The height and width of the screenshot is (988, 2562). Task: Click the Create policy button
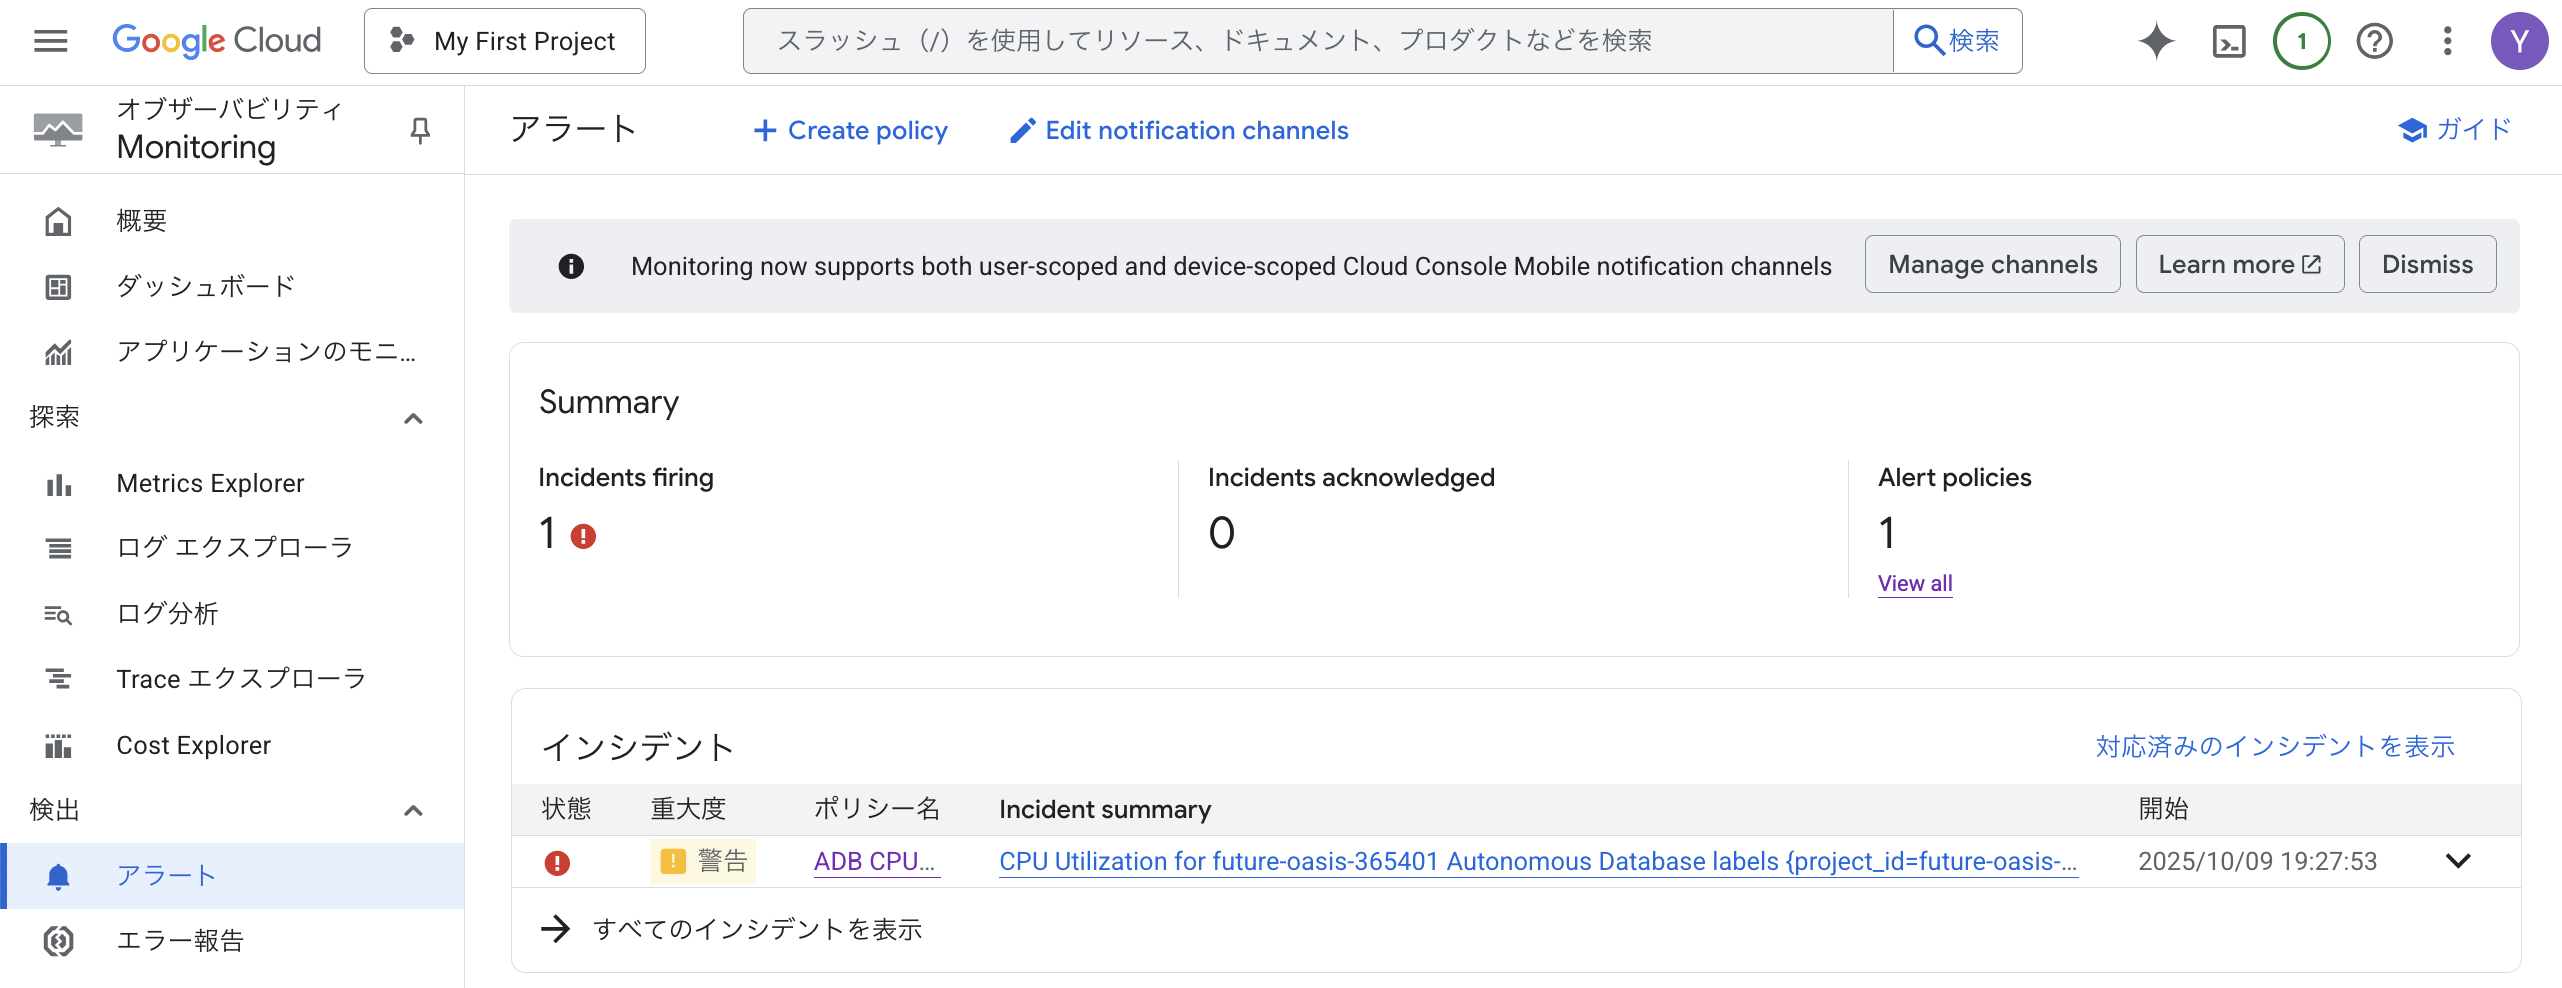point(850,130)
